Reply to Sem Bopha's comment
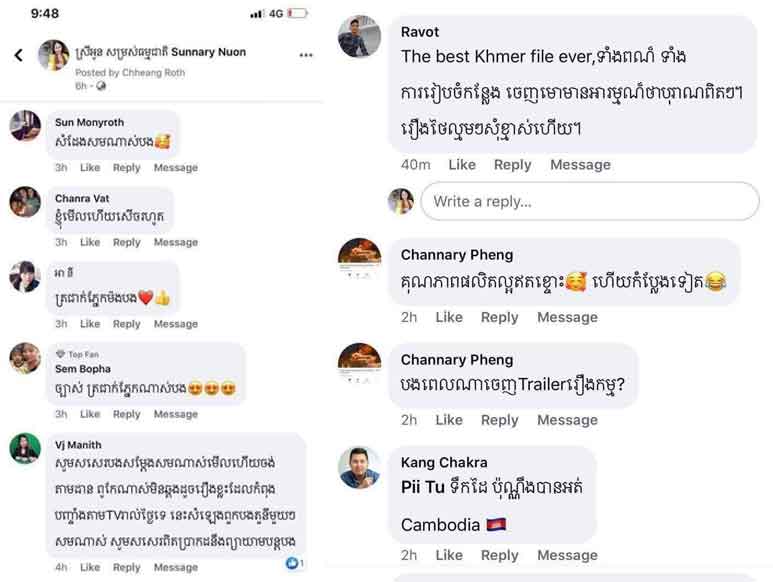This screenshot has width=773, height=582. [127, 414]
